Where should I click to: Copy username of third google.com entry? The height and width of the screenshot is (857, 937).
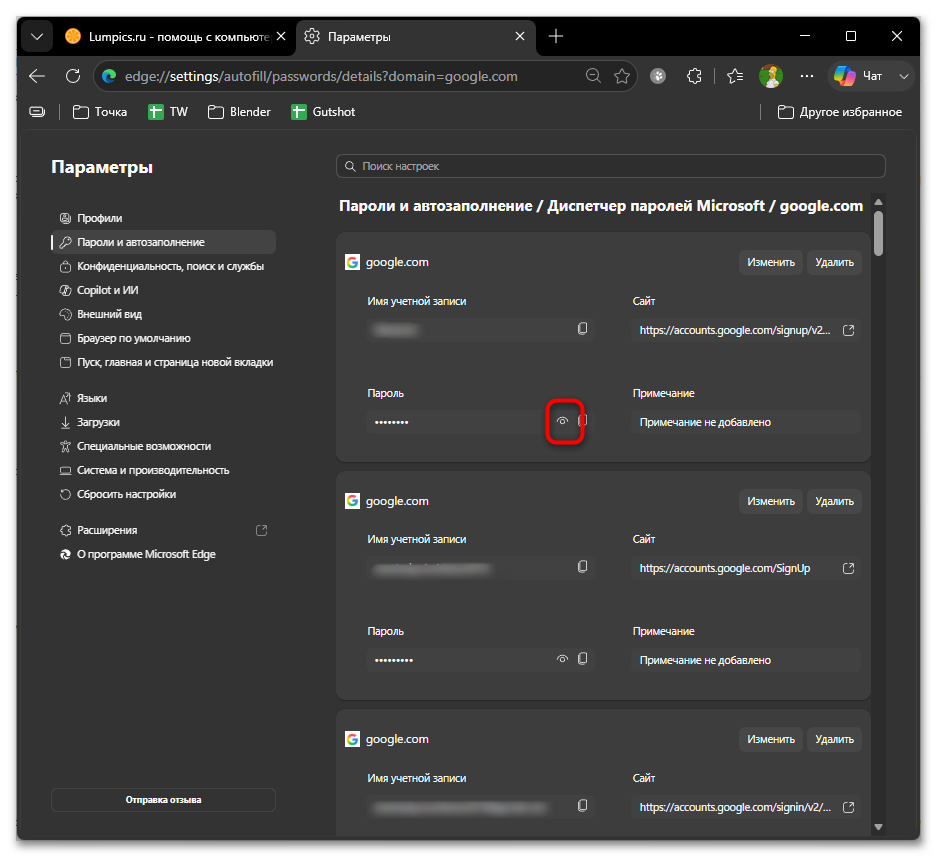583,806
